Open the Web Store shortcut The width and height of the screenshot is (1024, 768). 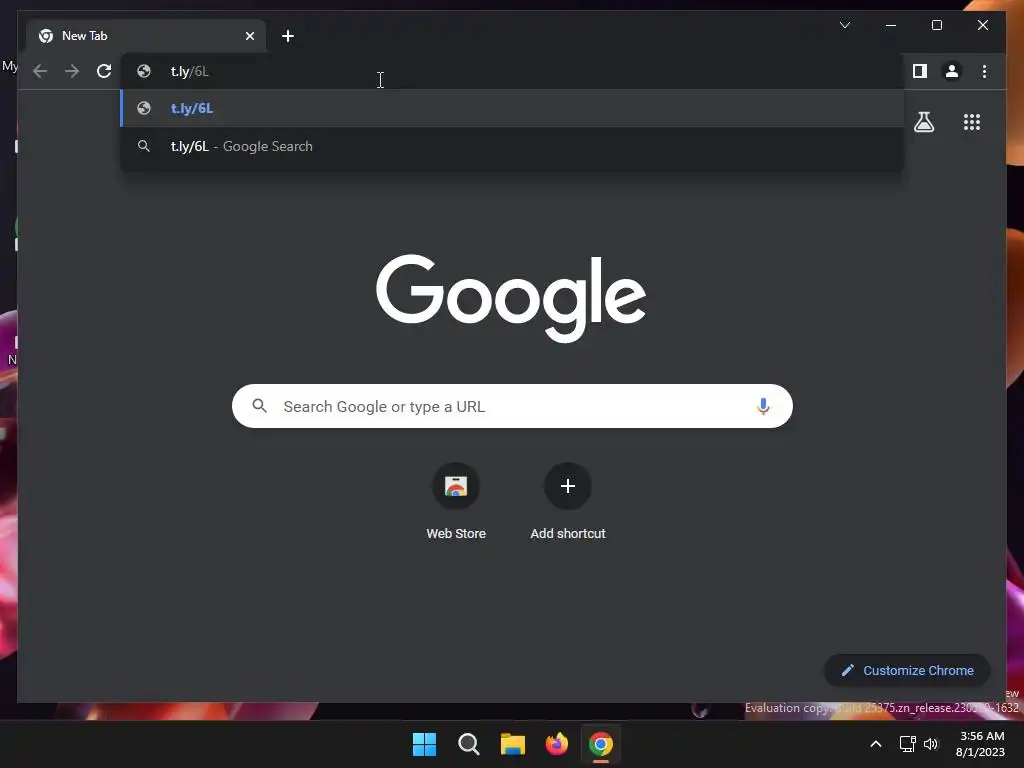click(456, 502)
